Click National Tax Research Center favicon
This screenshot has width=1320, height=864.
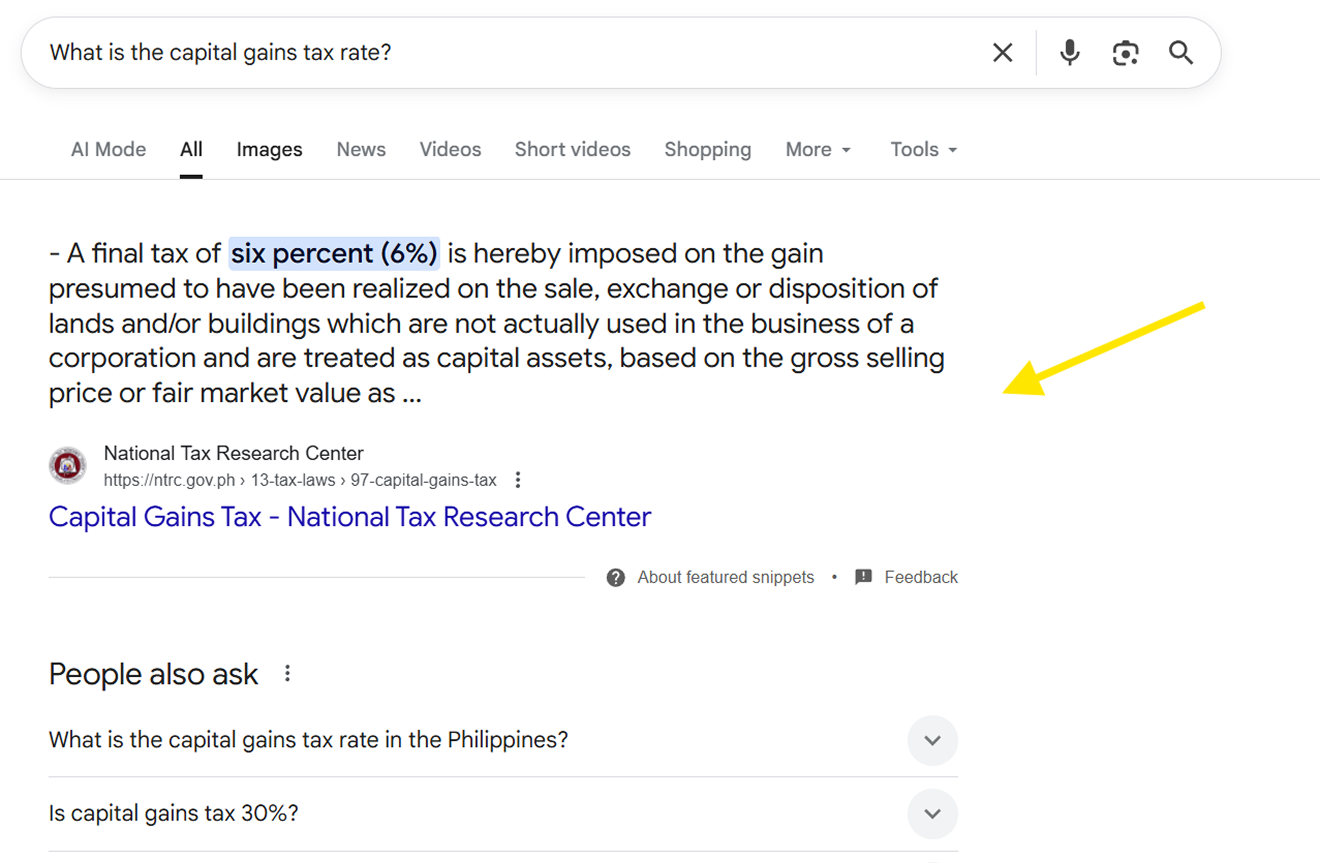point(68,466)
